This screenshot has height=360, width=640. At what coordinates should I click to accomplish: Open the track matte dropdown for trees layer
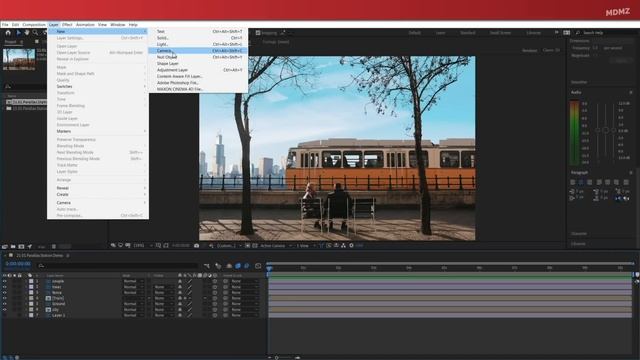[x=163, y=287]
